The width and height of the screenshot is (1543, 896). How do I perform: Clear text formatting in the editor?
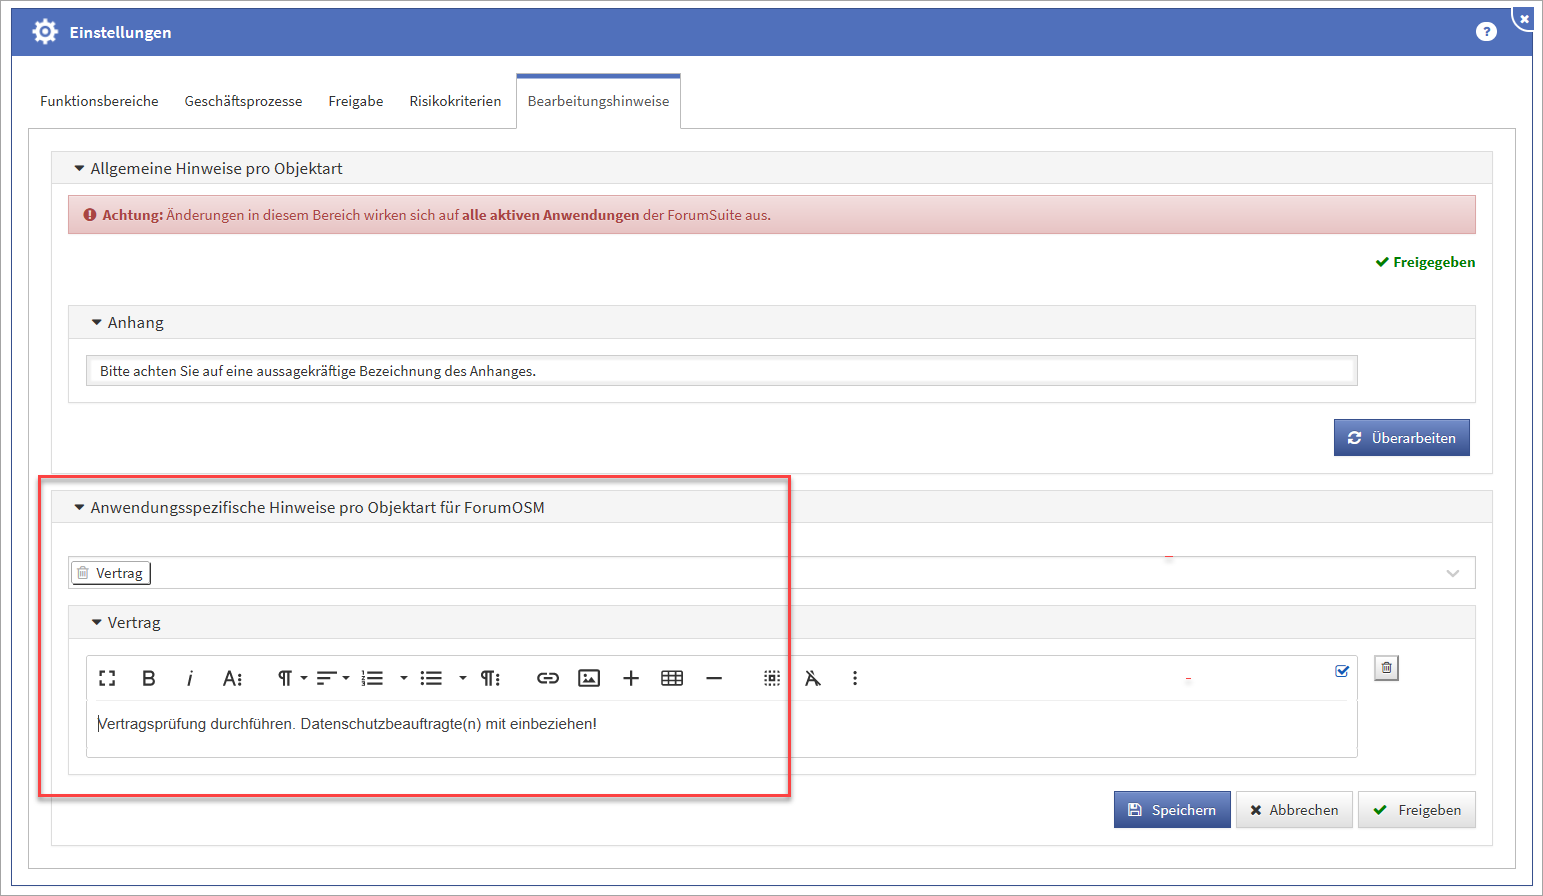813,678
